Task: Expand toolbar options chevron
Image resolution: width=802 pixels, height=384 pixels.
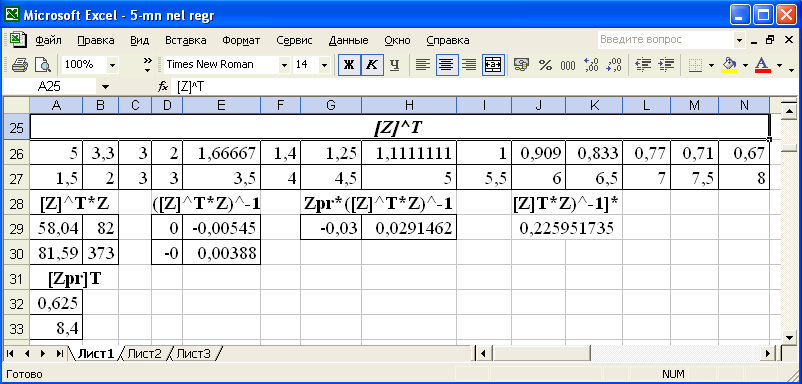Action: click(x=148, y=65)
